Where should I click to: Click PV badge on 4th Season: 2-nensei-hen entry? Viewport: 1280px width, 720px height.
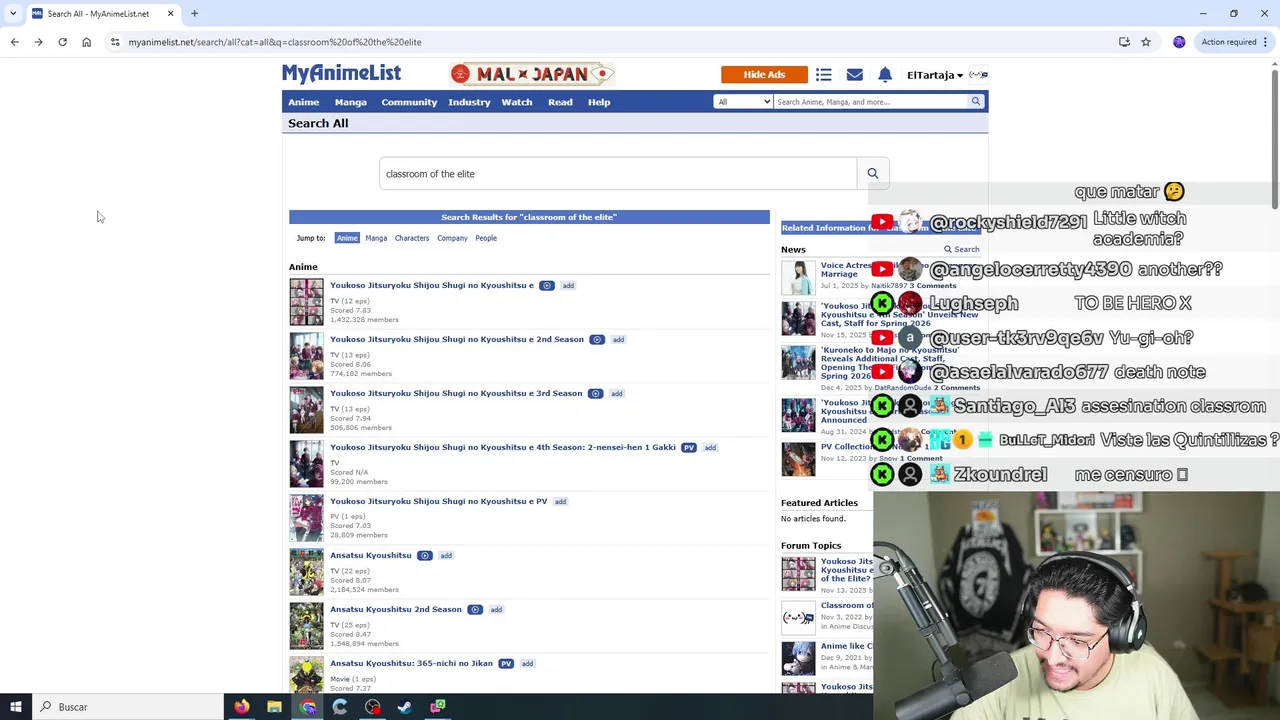[689, 448]
